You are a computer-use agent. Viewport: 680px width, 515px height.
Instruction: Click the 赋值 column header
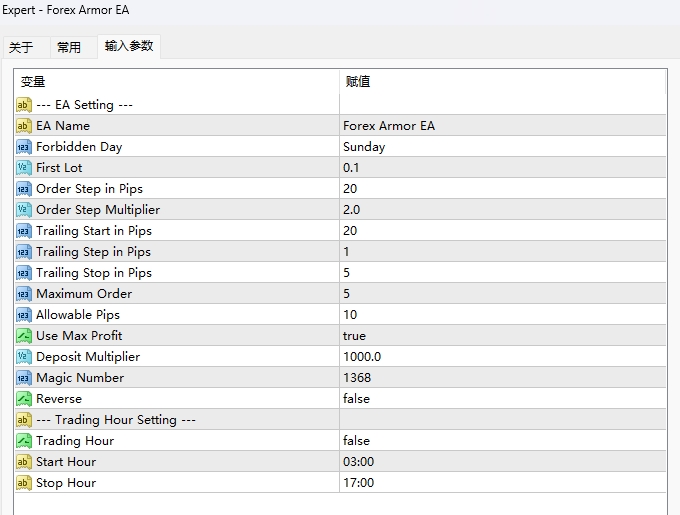point(503,81)
